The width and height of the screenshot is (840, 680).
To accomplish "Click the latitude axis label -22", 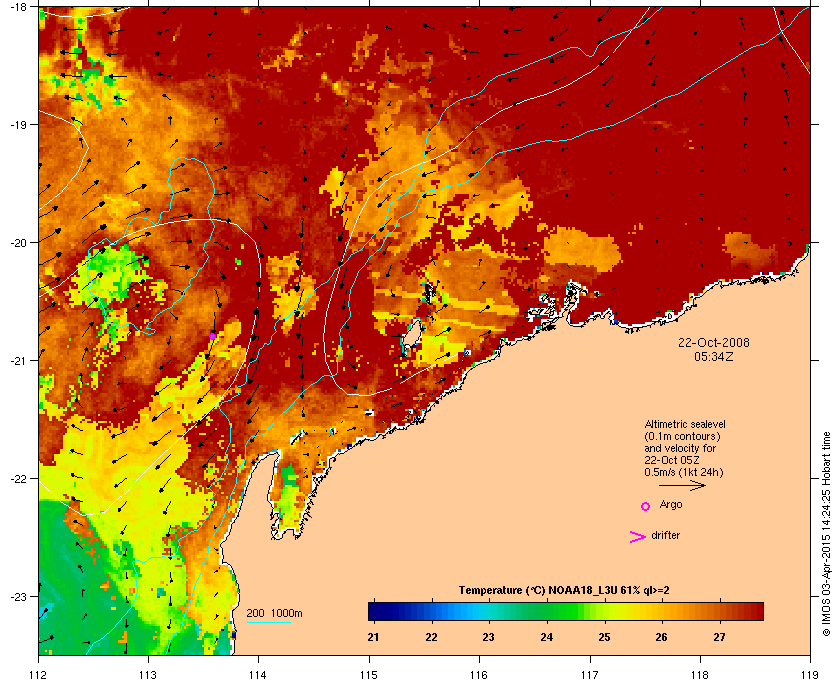I will pyautogui.click(x=19, y=479).
